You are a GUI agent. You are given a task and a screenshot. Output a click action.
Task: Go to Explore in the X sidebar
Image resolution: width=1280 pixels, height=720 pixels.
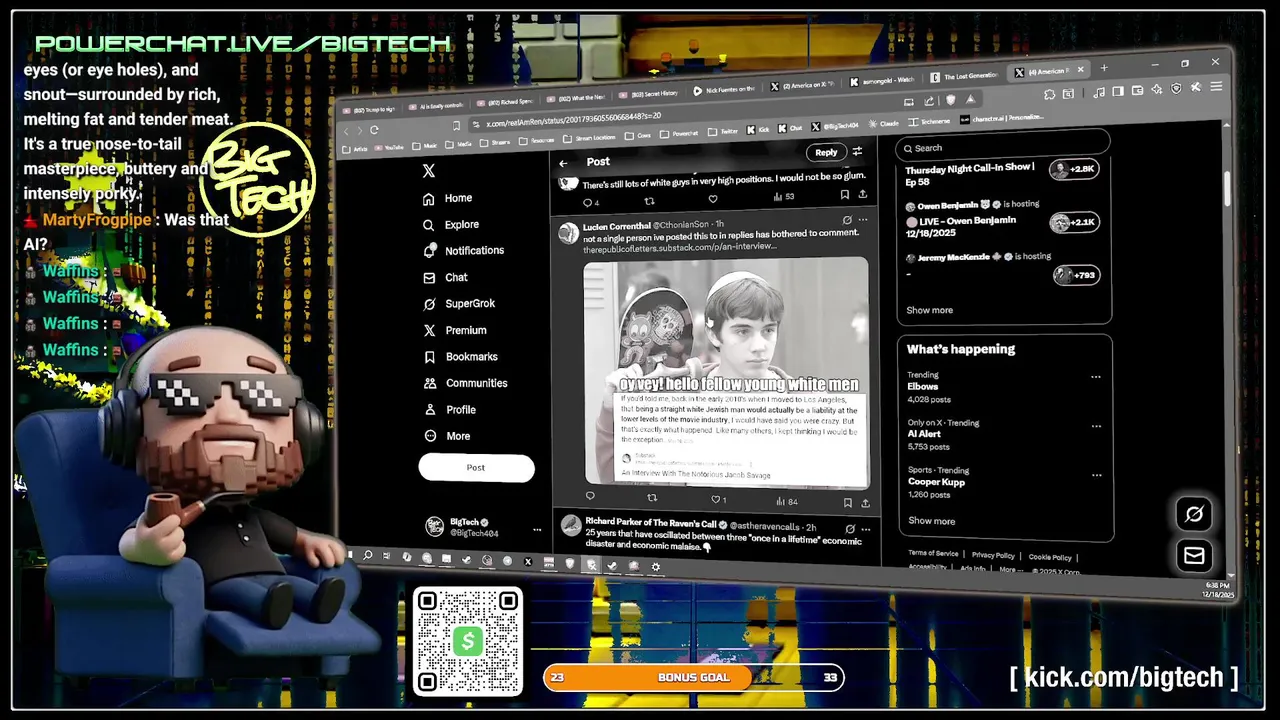[x=451, y=225]
